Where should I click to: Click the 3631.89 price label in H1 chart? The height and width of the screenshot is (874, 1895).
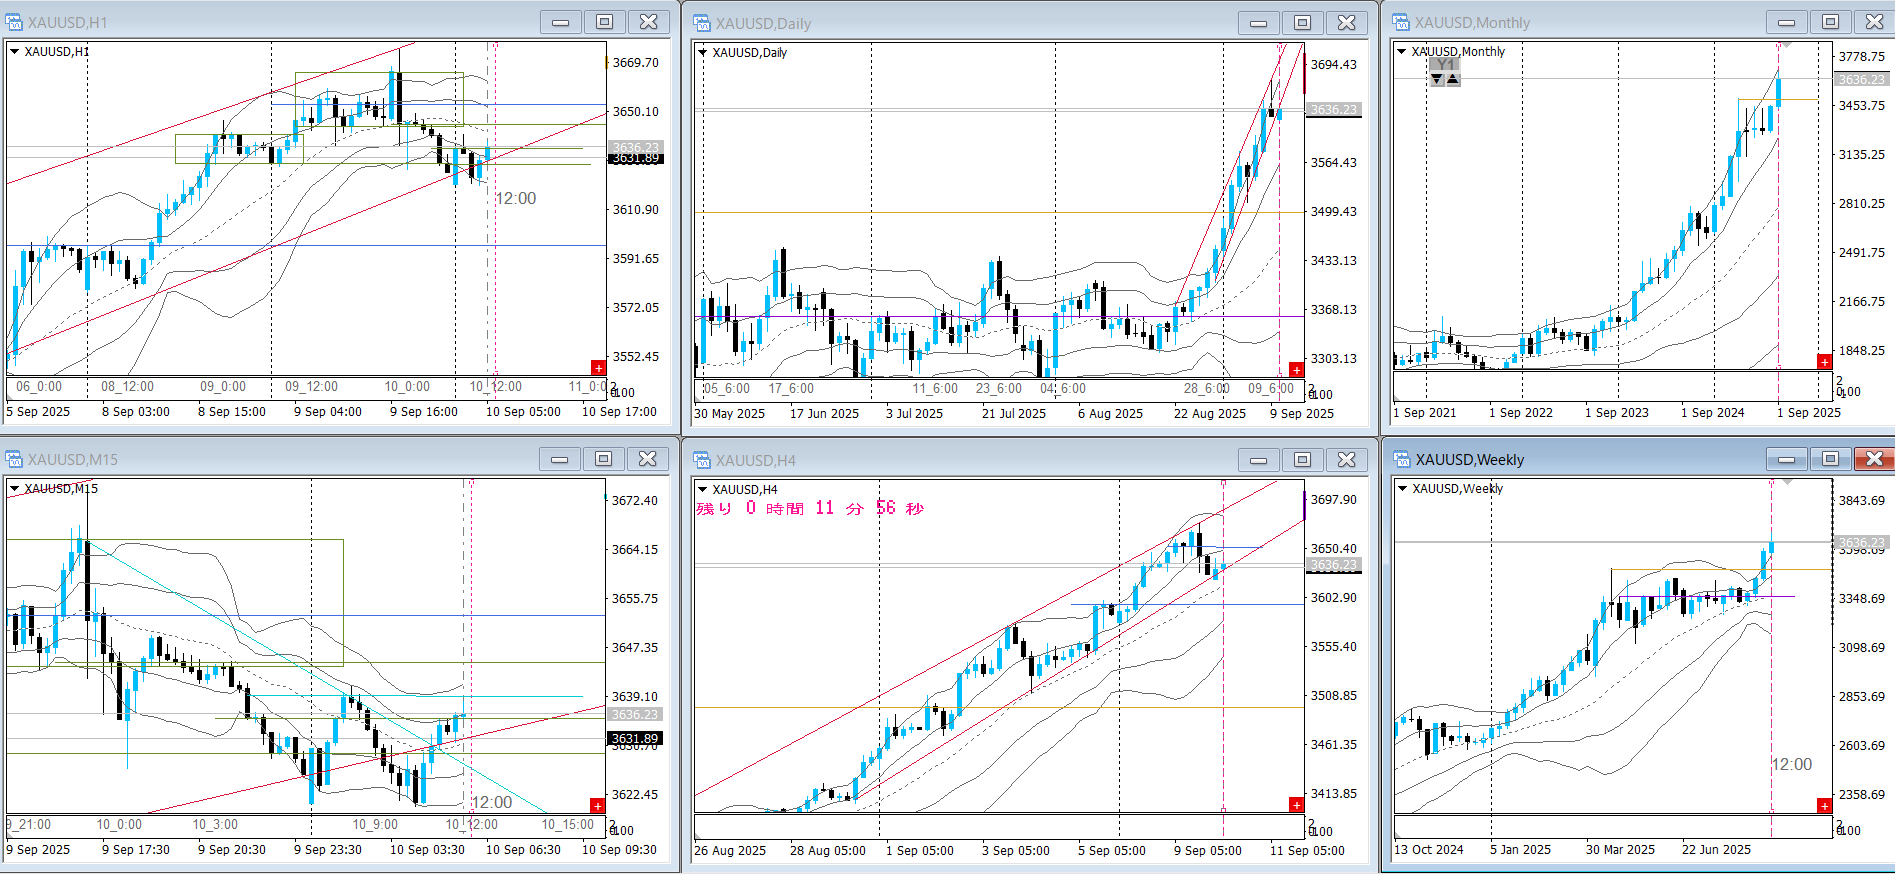[636, 159]
